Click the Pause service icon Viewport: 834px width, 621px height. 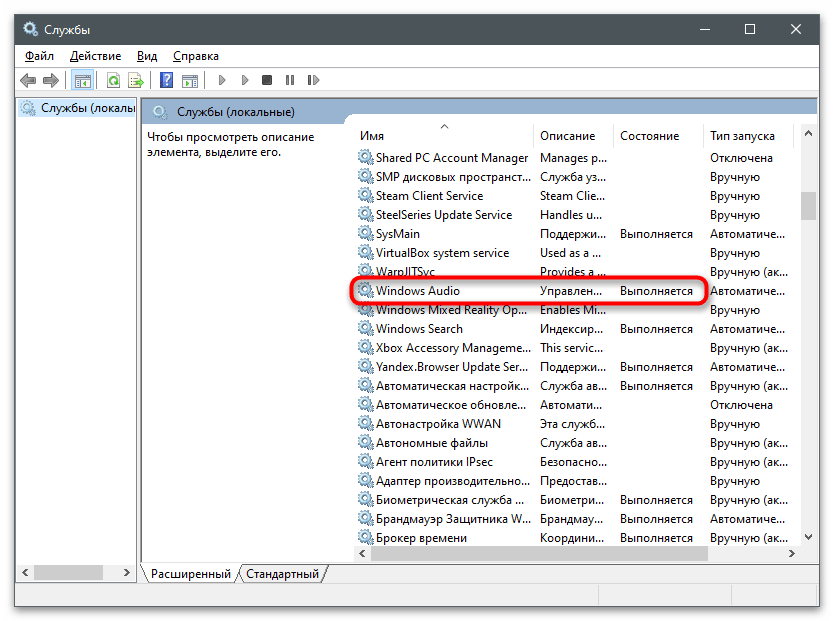[x=290, y=80]
